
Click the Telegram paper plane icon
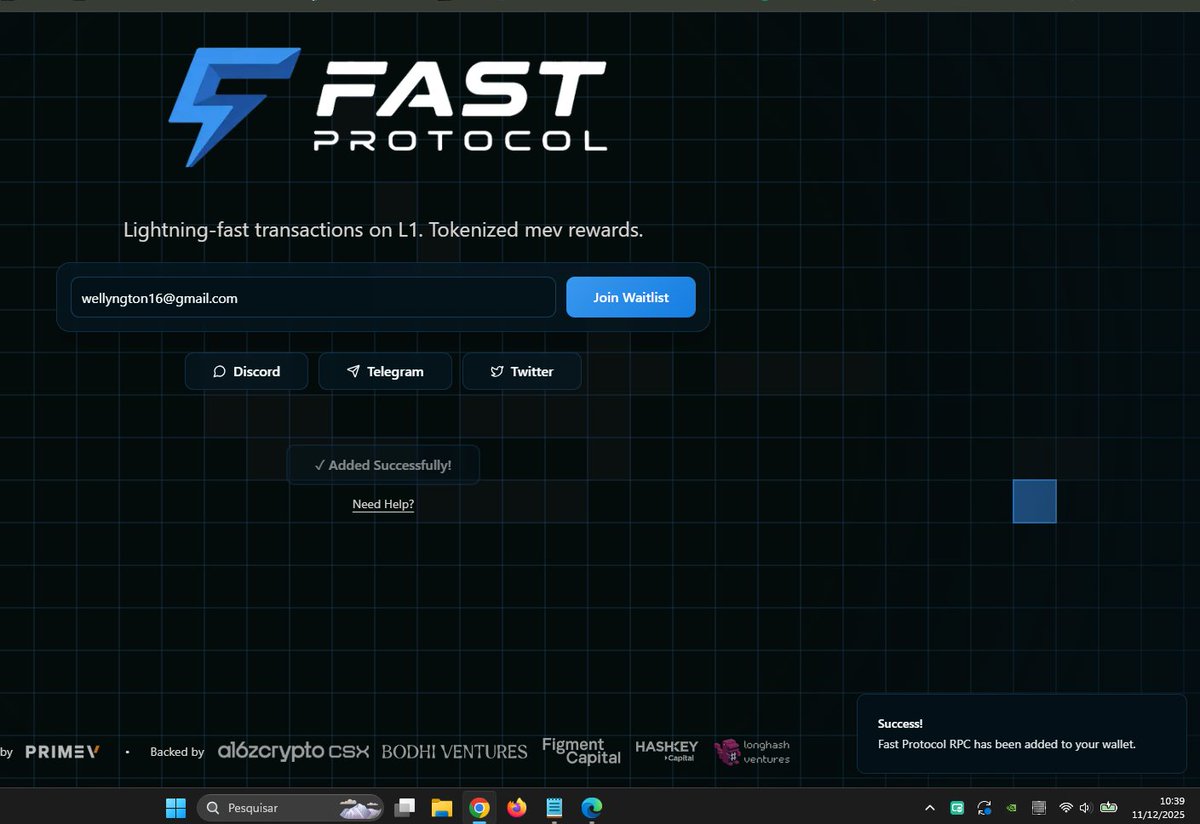click(x=353, y=371)
